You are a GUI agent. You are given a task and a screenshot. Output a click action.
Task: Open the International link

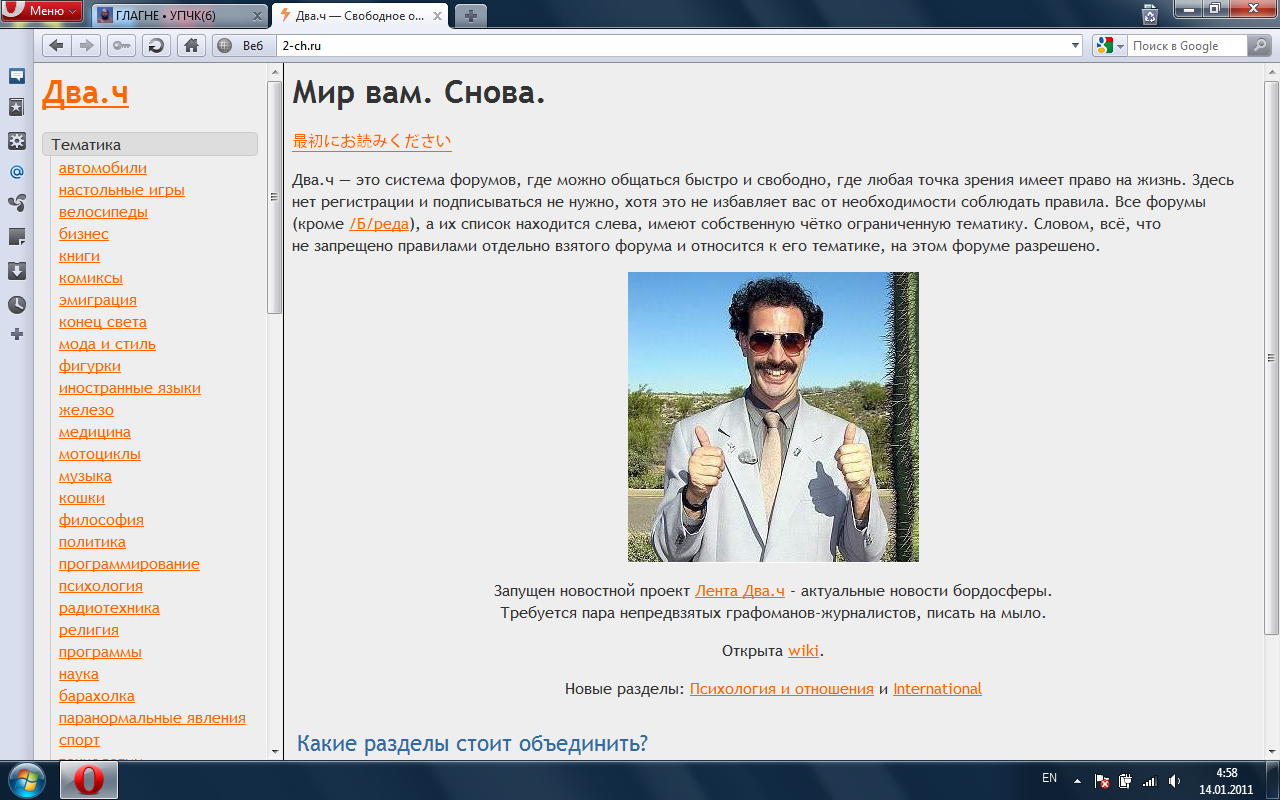[937, 689]
